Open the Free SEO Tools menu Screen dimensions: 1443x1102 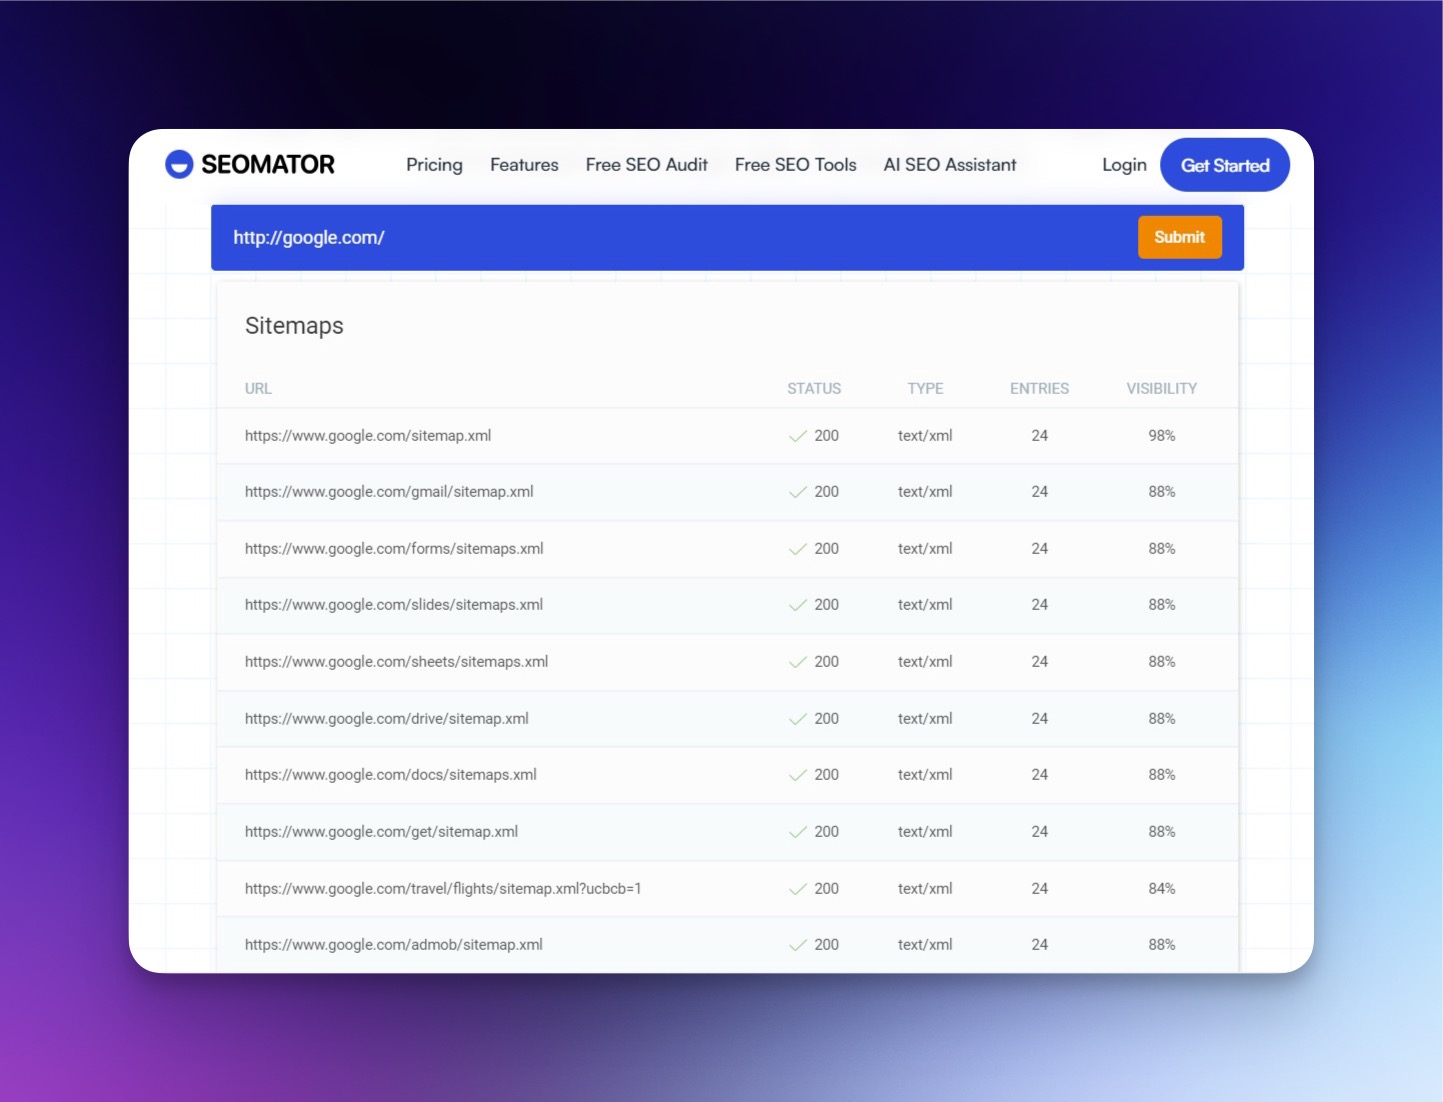click(795, 164)
